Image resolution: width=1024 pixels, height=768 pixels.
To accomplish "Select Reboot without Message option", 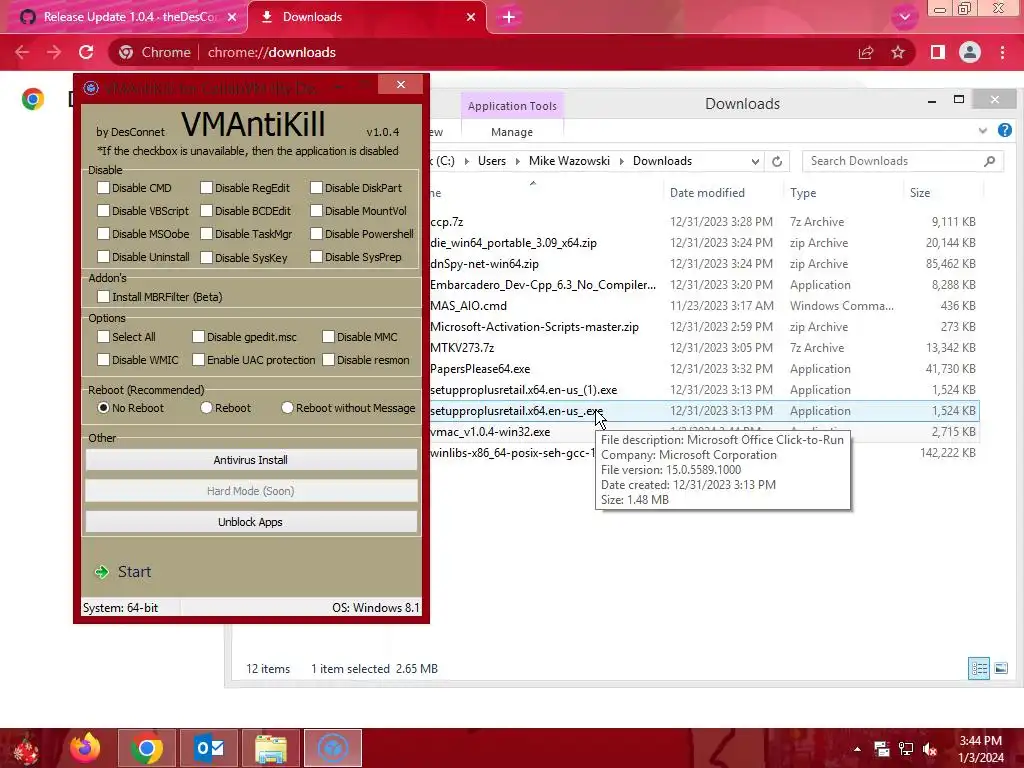I will (x=287, y=408).
